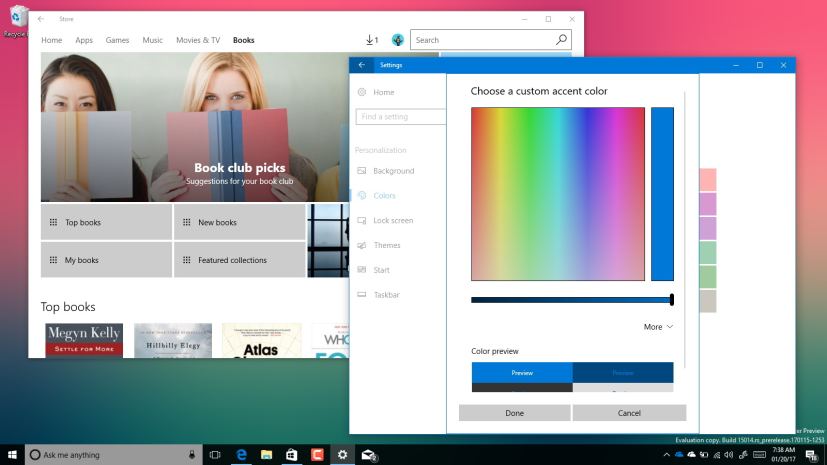Open the touch keyboard tray icon
827x465 pixels.
[x=759, y=454]
